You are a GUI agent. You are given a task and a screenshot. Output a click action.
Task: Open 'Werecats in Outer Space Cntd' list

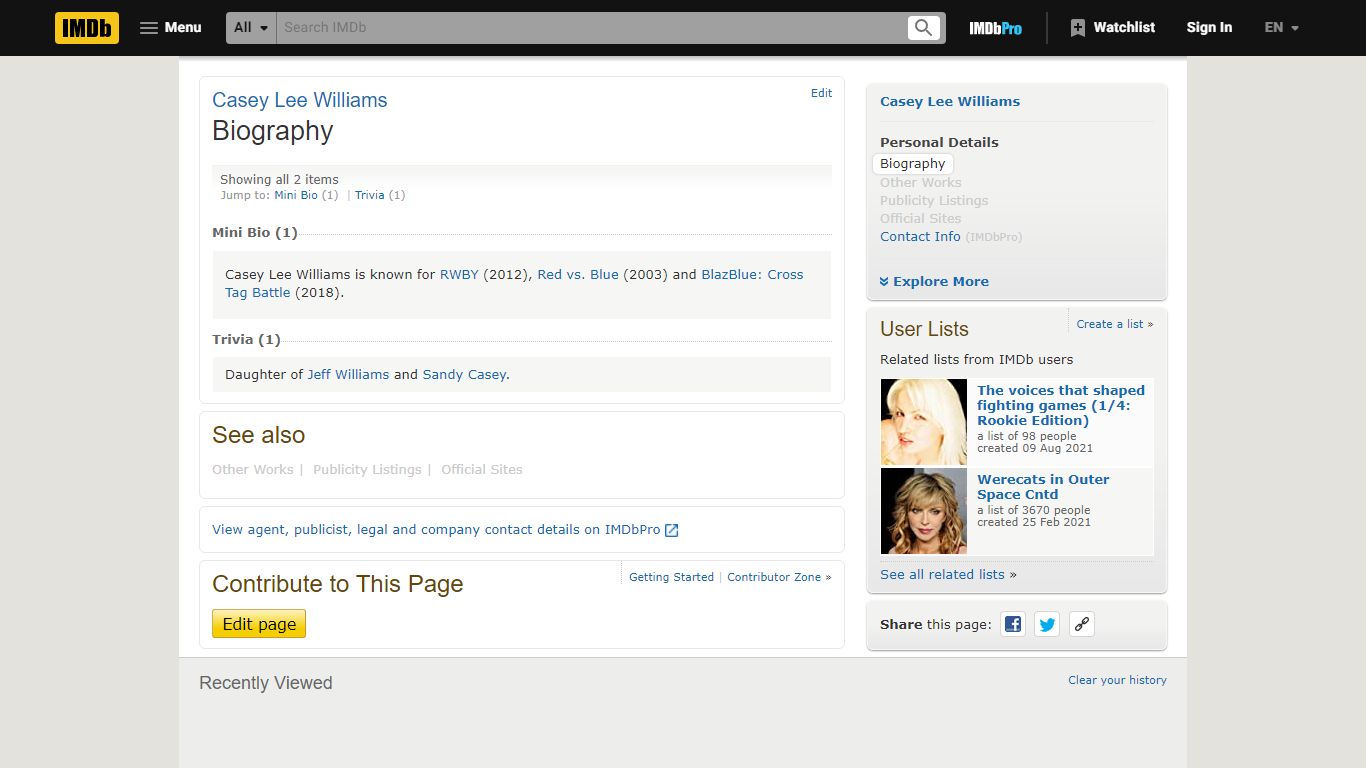[1043, 487]
